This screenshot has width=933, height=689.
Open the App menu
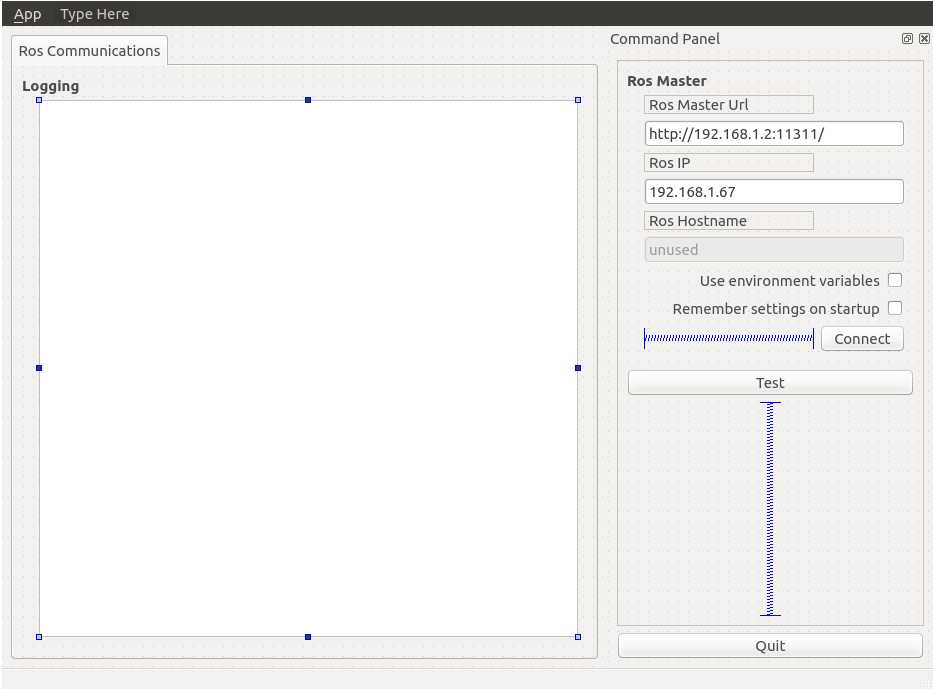click(x=27, y=14)
